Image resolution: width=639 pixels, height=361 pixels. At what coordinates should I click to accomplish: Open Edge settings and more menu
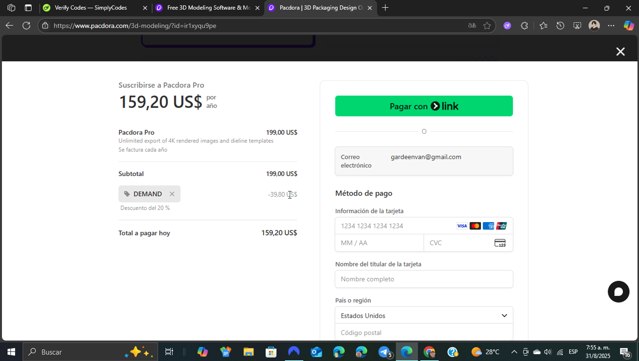tap(611, 26)
